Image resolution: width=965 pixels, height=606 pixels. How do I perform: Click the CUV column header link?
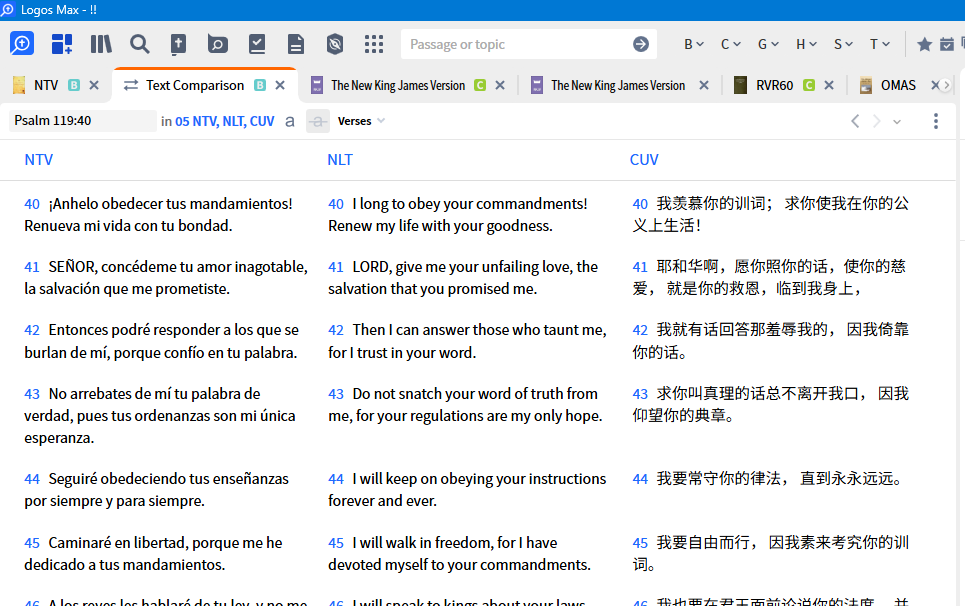(x=644, y=160)
